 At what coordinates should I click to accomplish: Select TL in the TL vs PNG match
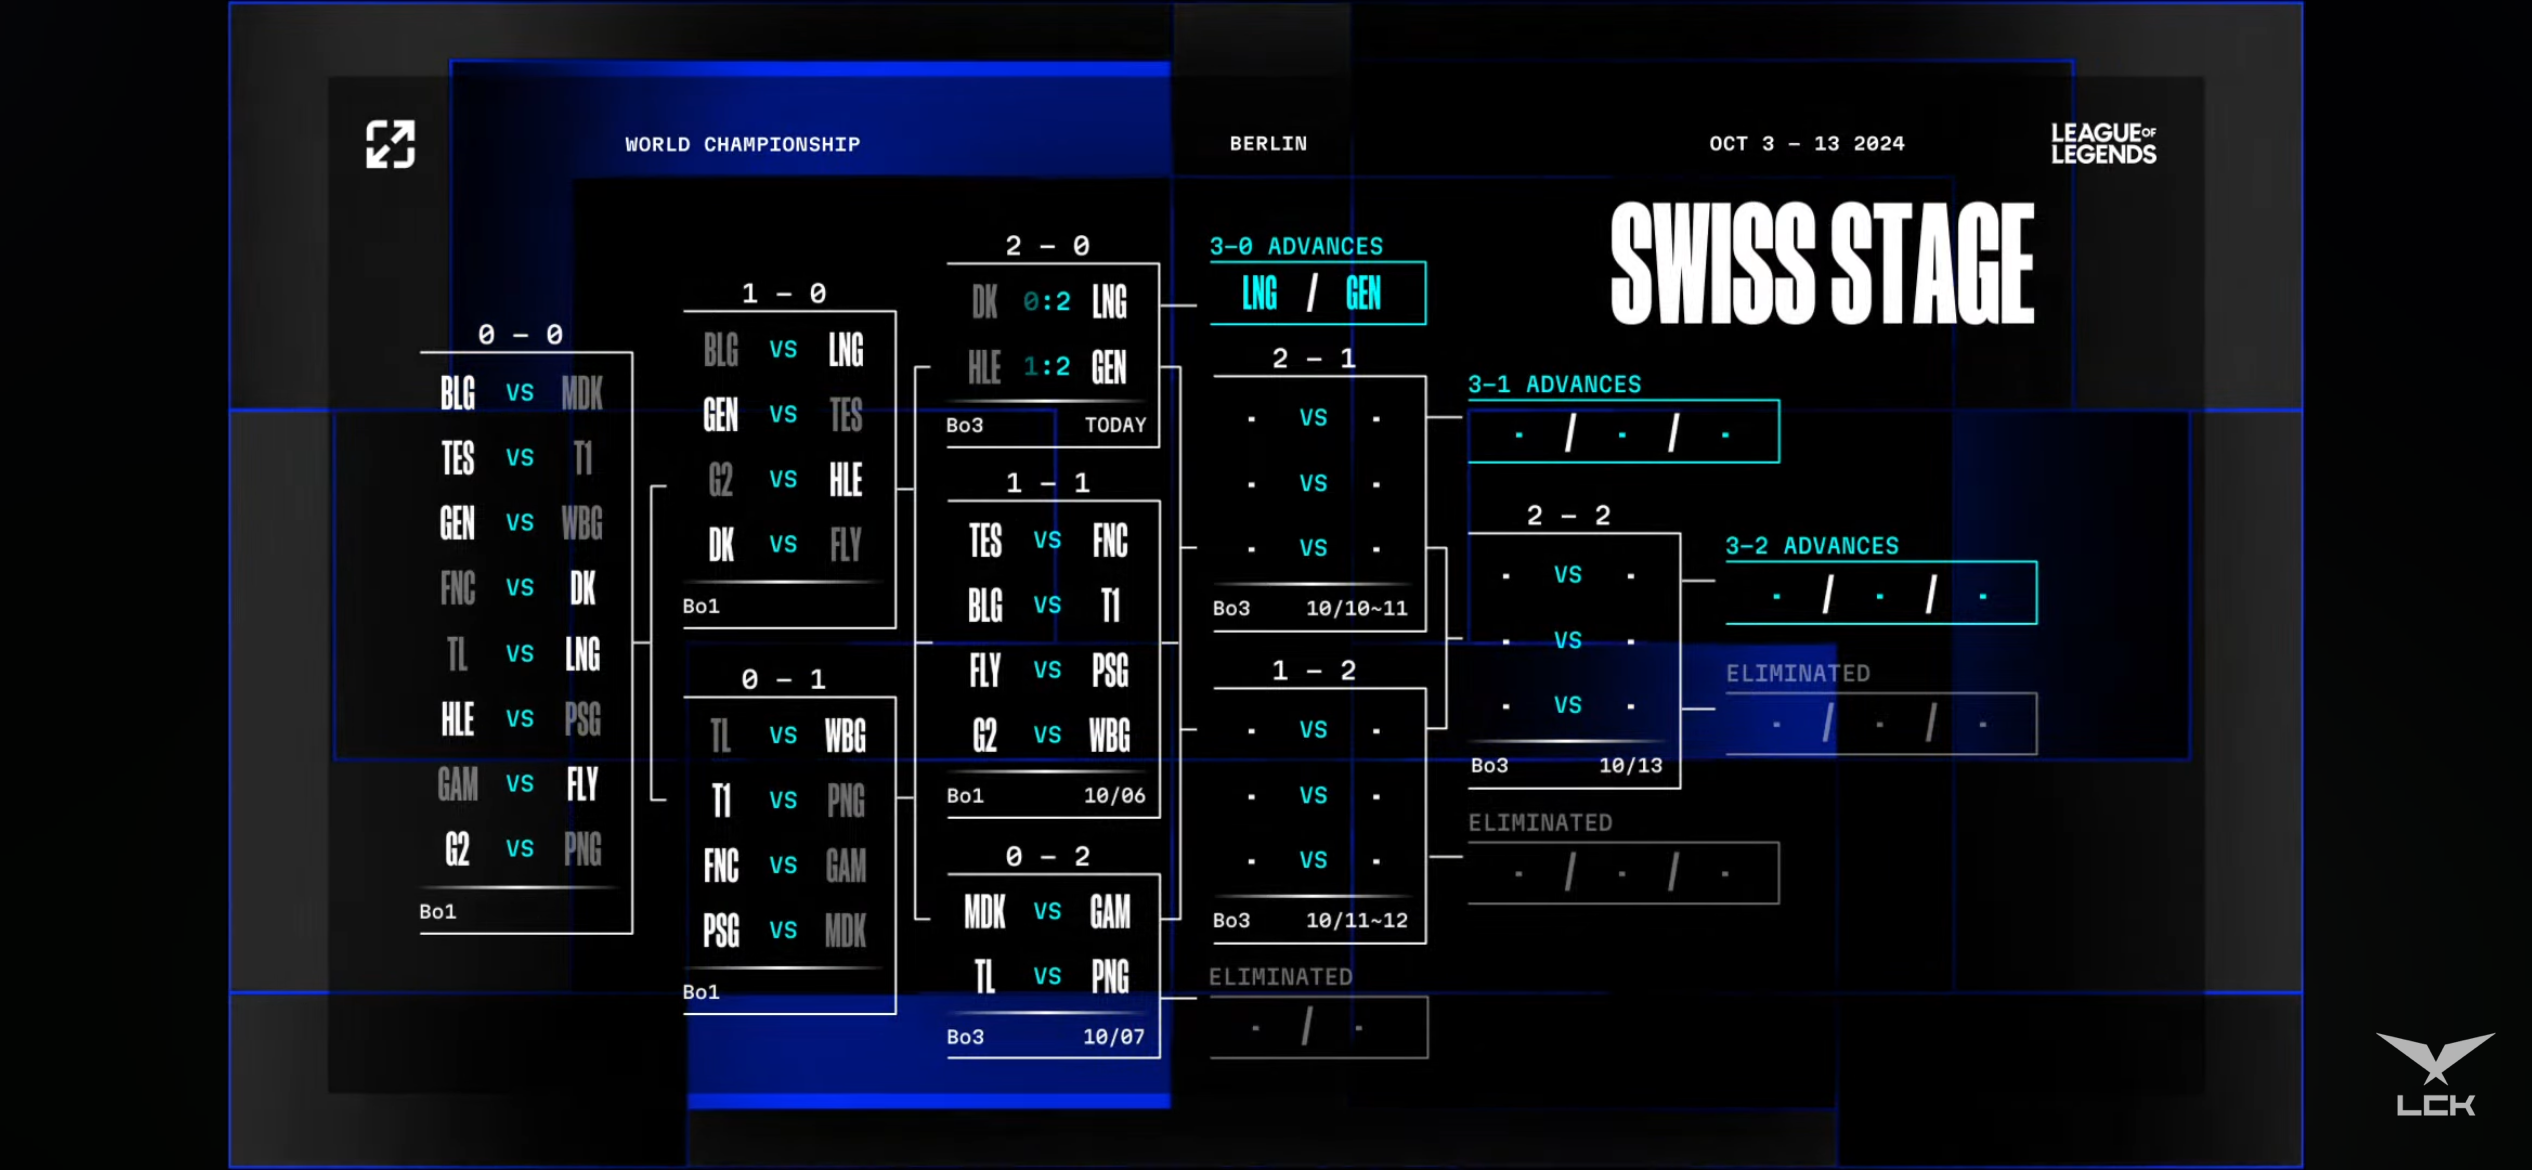click(x=985, y=977)
